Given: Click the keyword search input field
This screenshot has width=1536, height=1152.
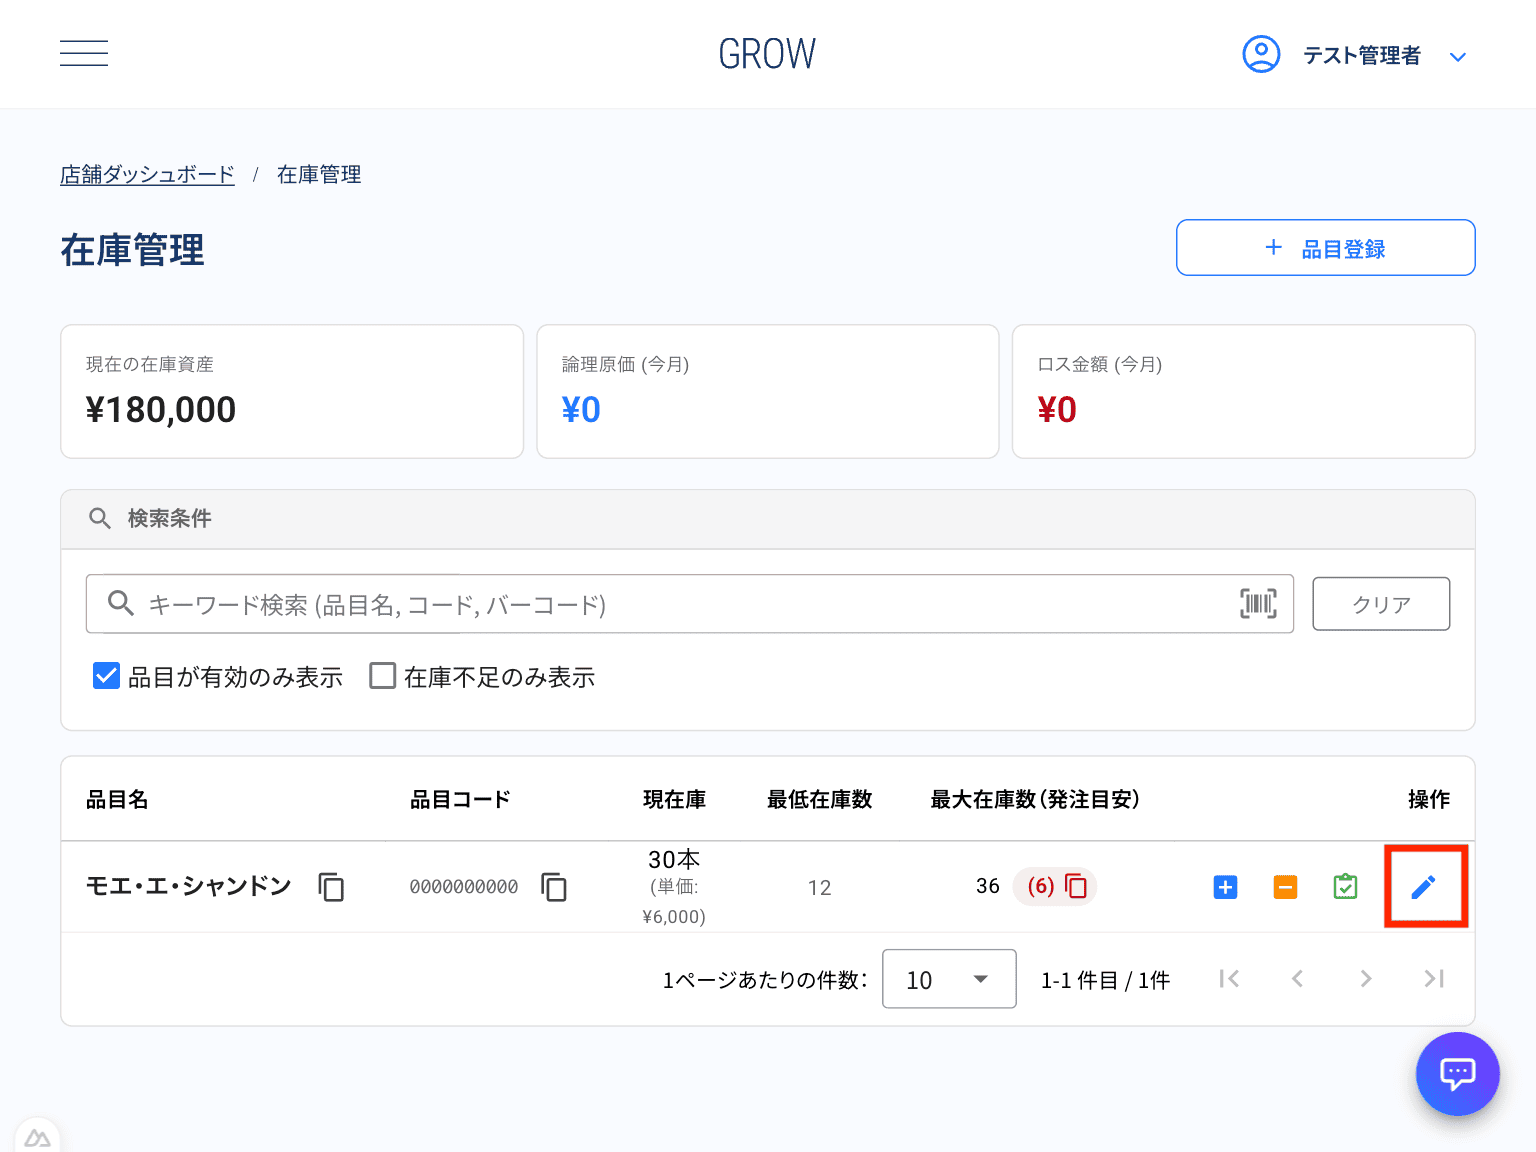Looking at the screenshot, I should [x=600, y=603].
